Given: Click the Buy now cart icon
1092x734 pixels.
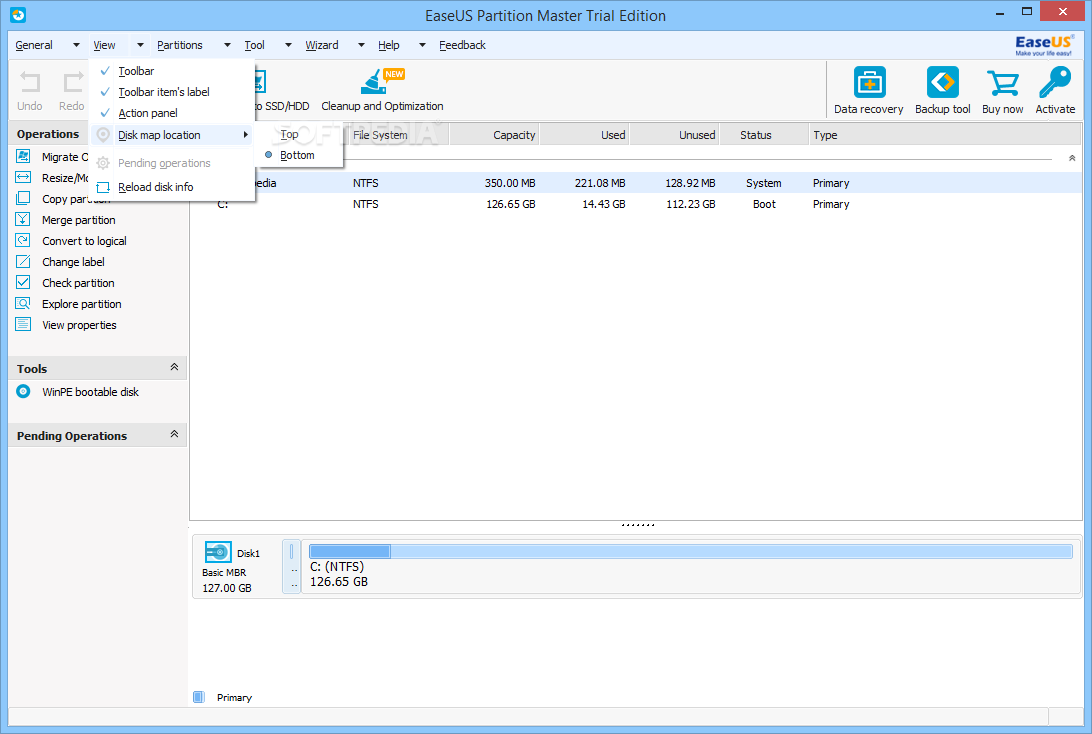Looking at the screenshot, I should click(1003, 83).
